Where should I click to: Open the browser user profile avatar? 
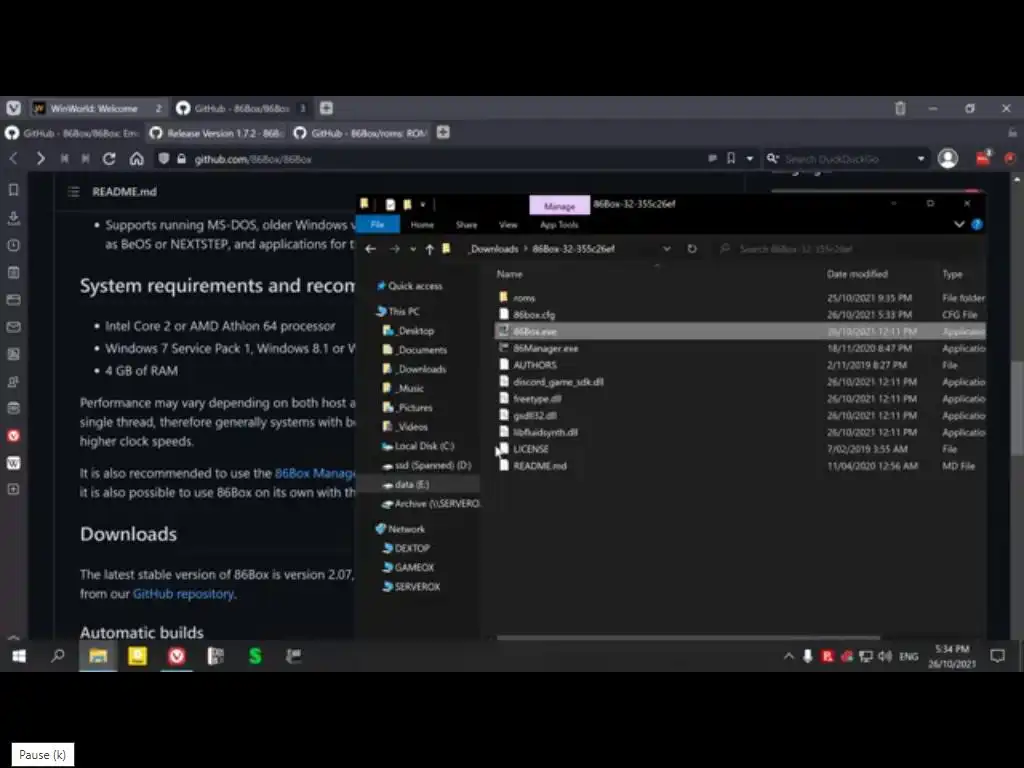click(948, 158)
